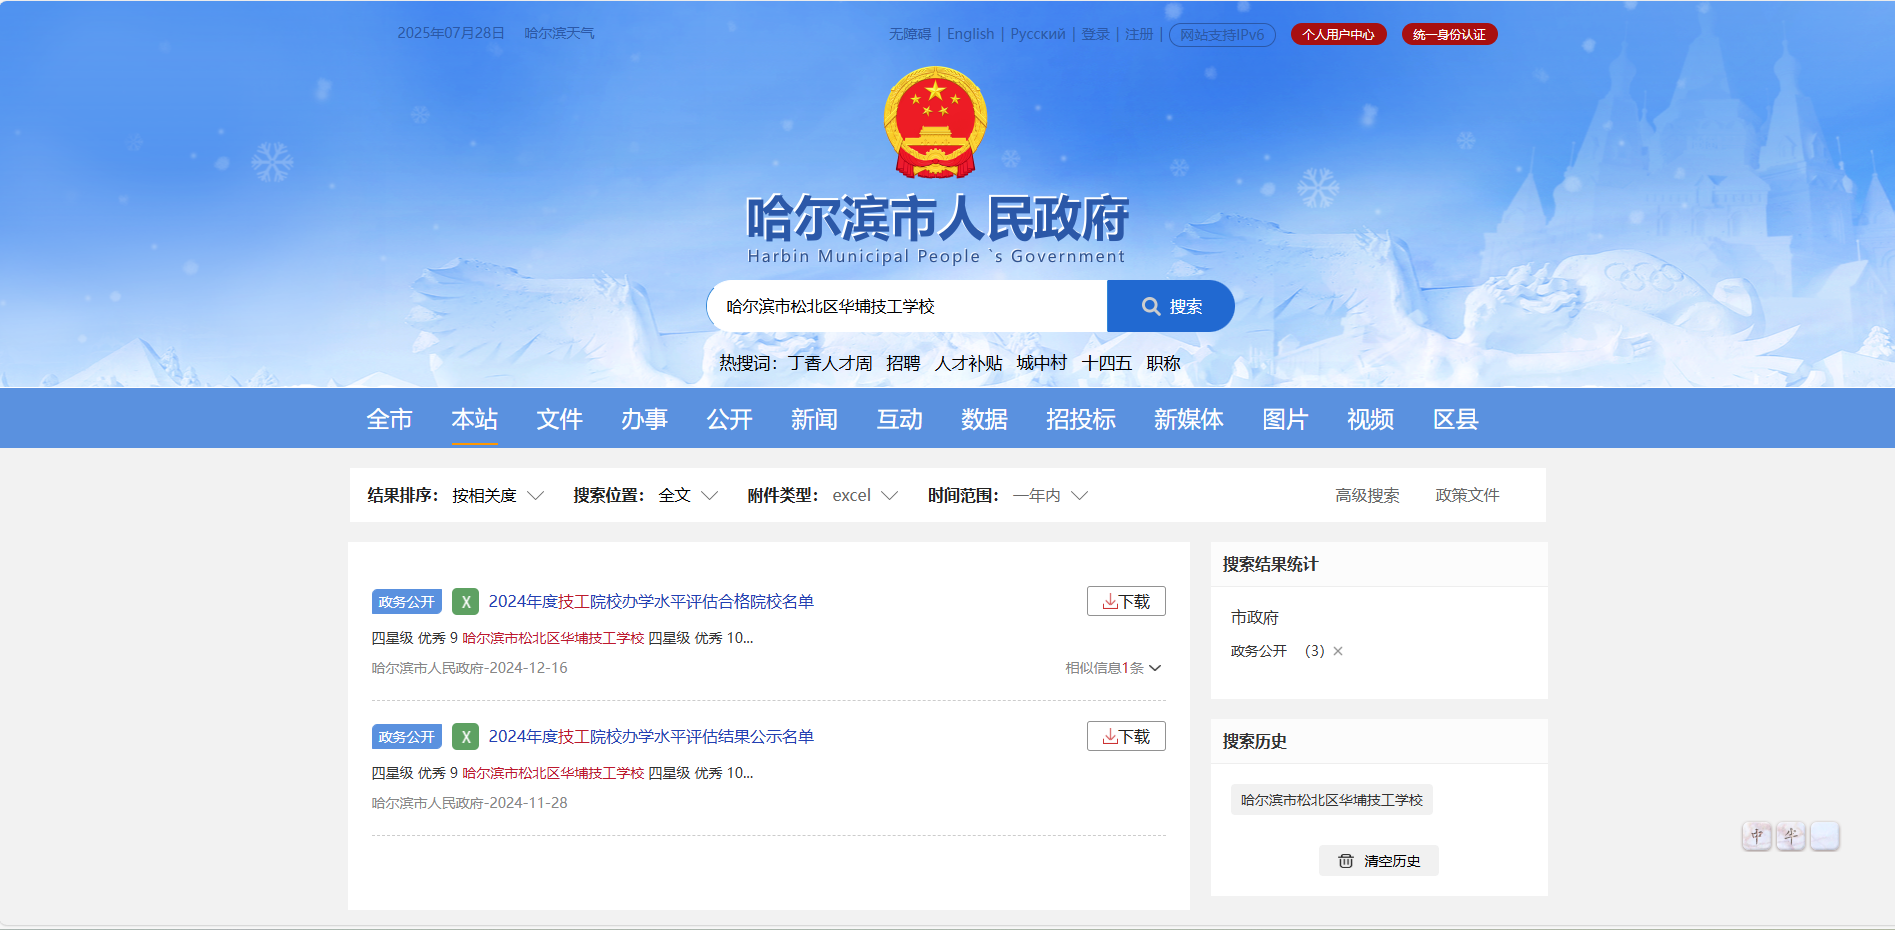Switch to the 视频 tab
Screen dimensions: 1895x930
coord(1370,419)
